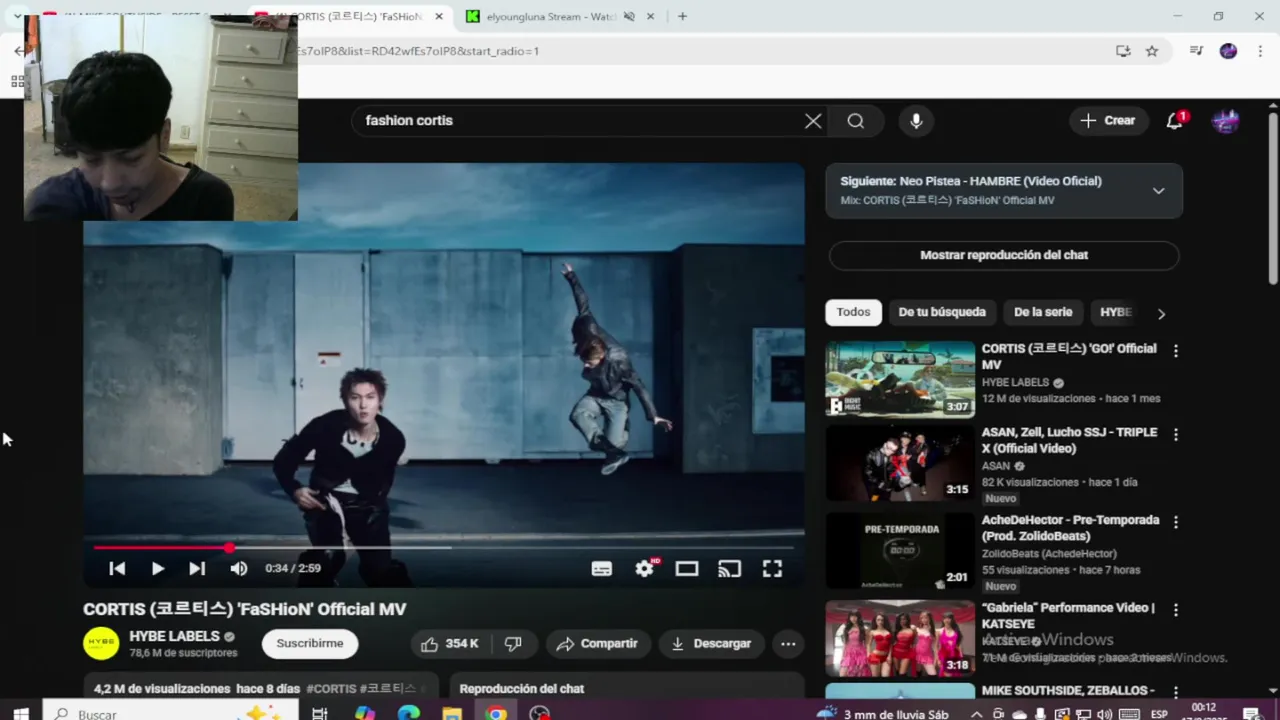Image resolution: width=1280 pixels, height=720 pixels.
Task: Show hidden system tray icons
Action: (976, 714)
